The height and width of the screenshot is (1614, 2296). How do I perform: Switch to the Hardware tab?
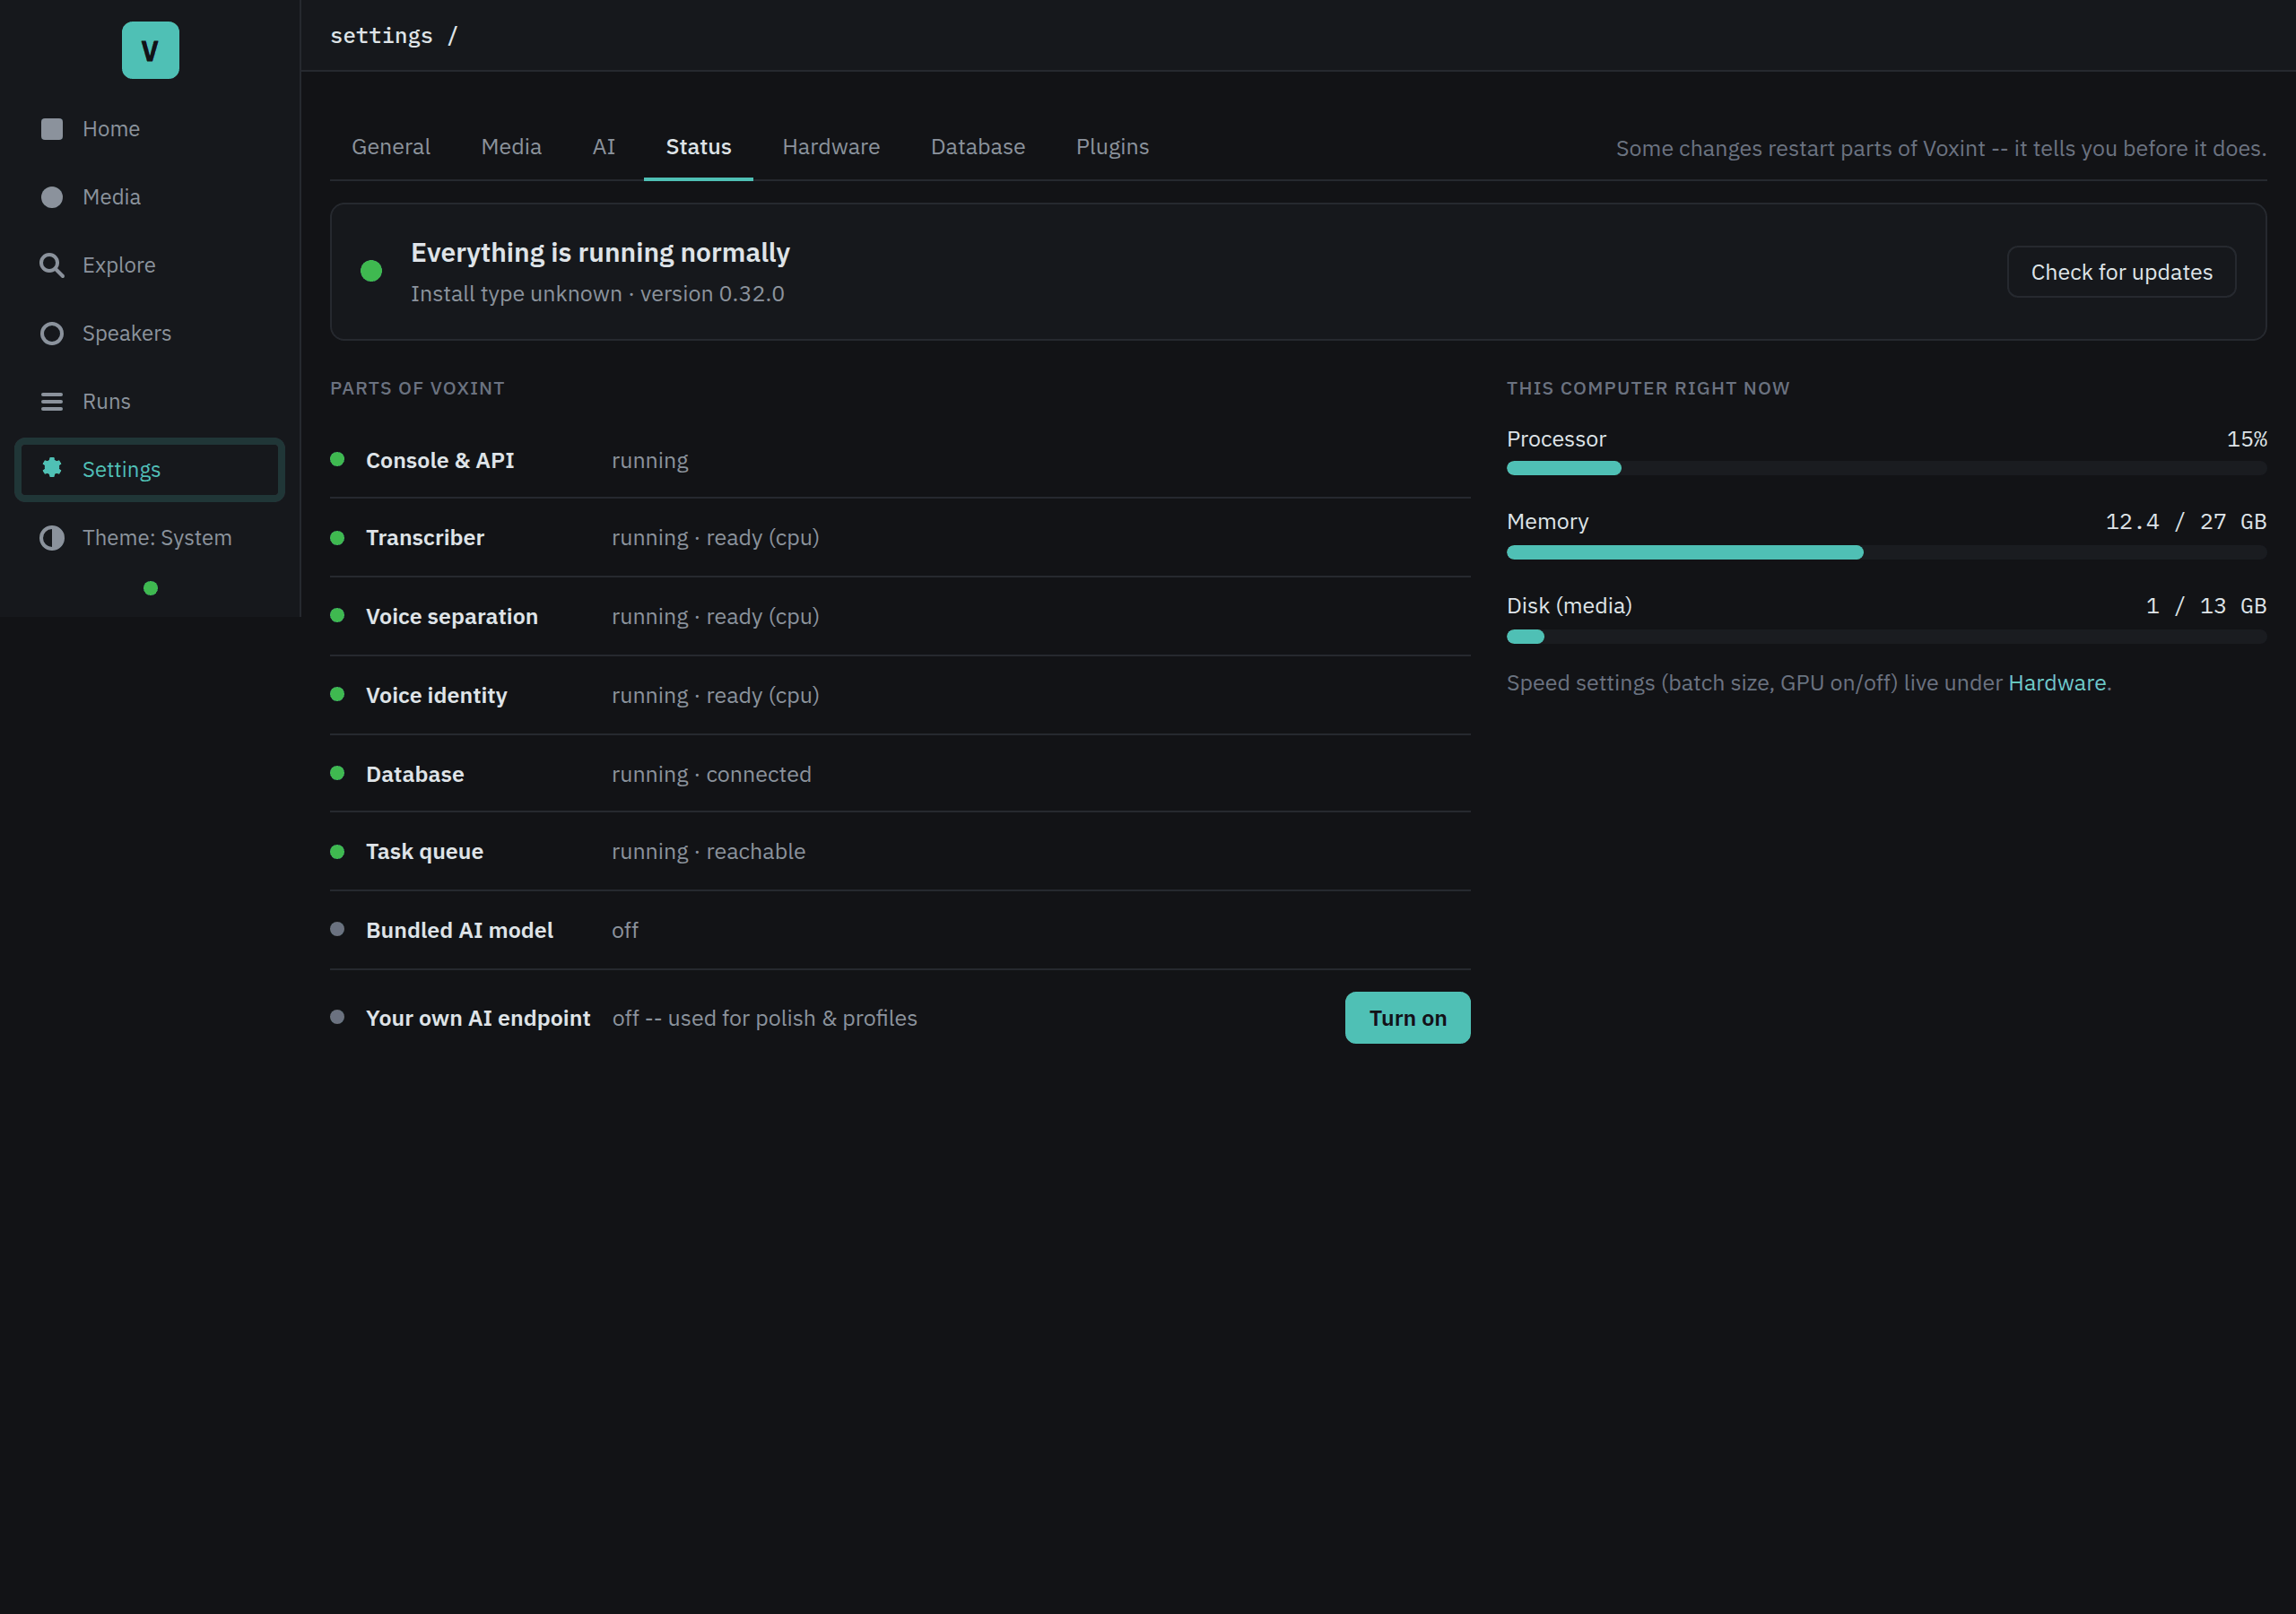click(x=831, y=147)
